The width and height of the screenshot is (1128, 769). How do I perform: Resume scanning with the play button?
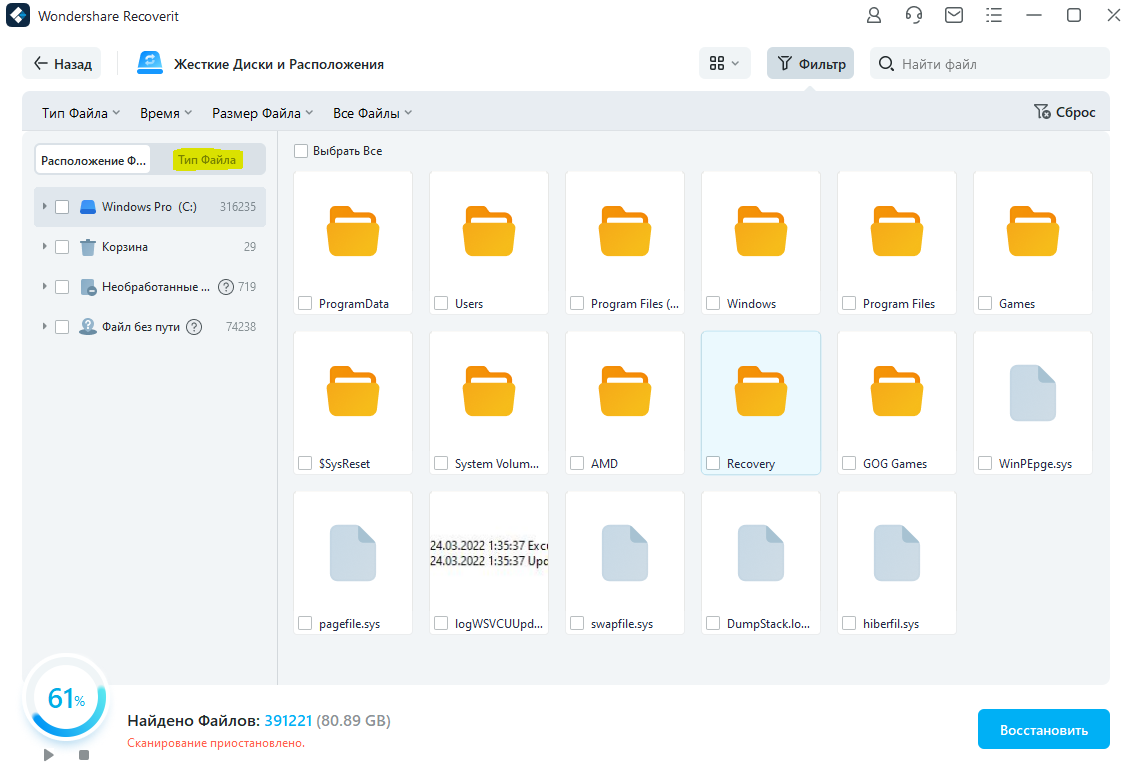[48, 755]
